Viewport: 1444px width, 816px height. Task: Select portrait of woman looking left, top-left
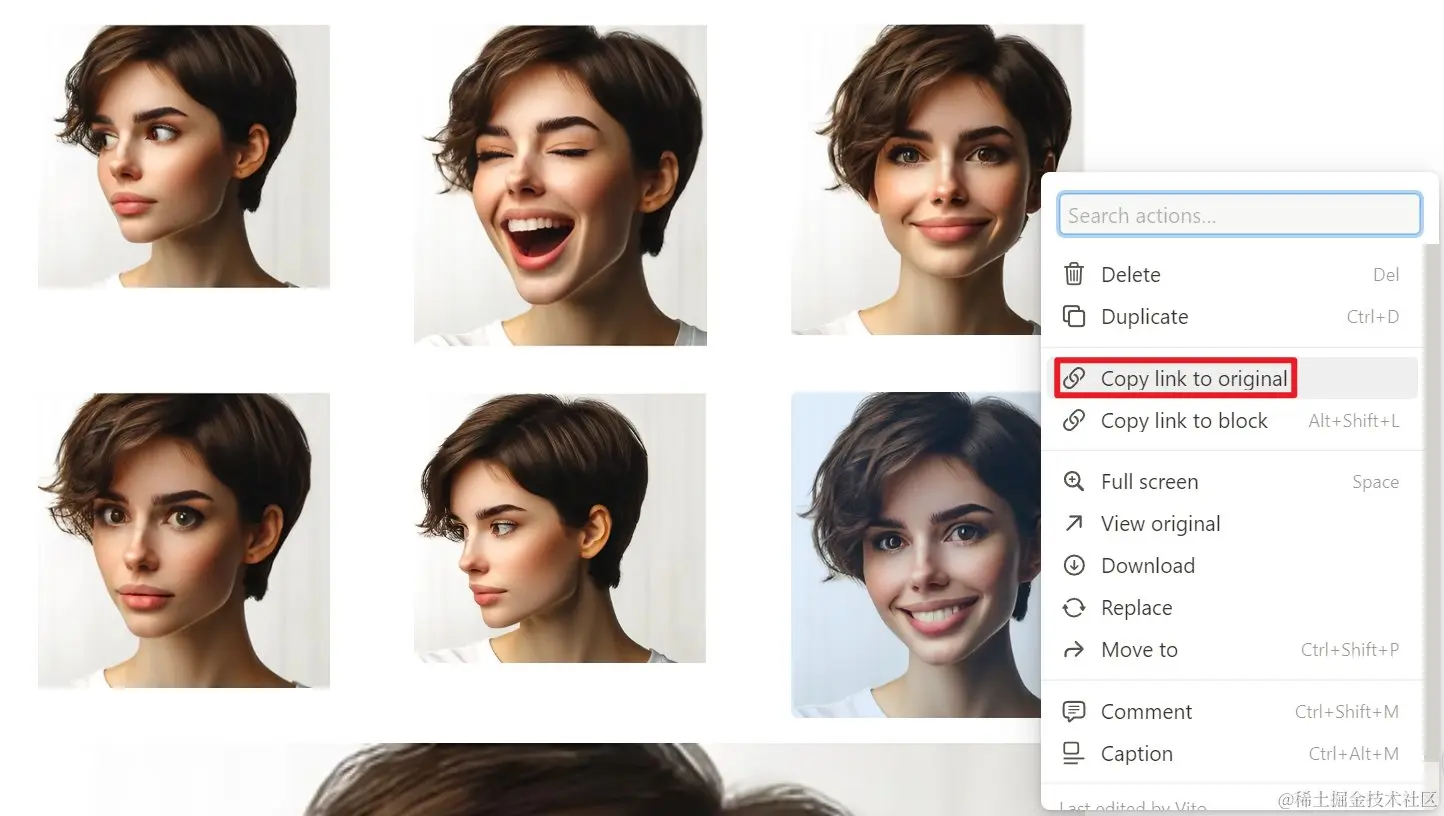184,156
